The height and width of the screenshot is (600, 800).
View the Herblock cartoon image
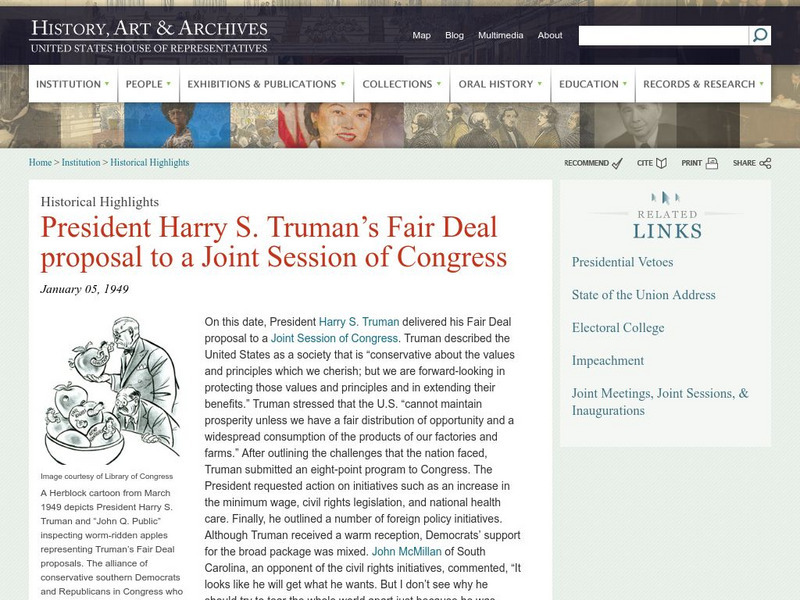pyautogui.click(x=111, y=391)
